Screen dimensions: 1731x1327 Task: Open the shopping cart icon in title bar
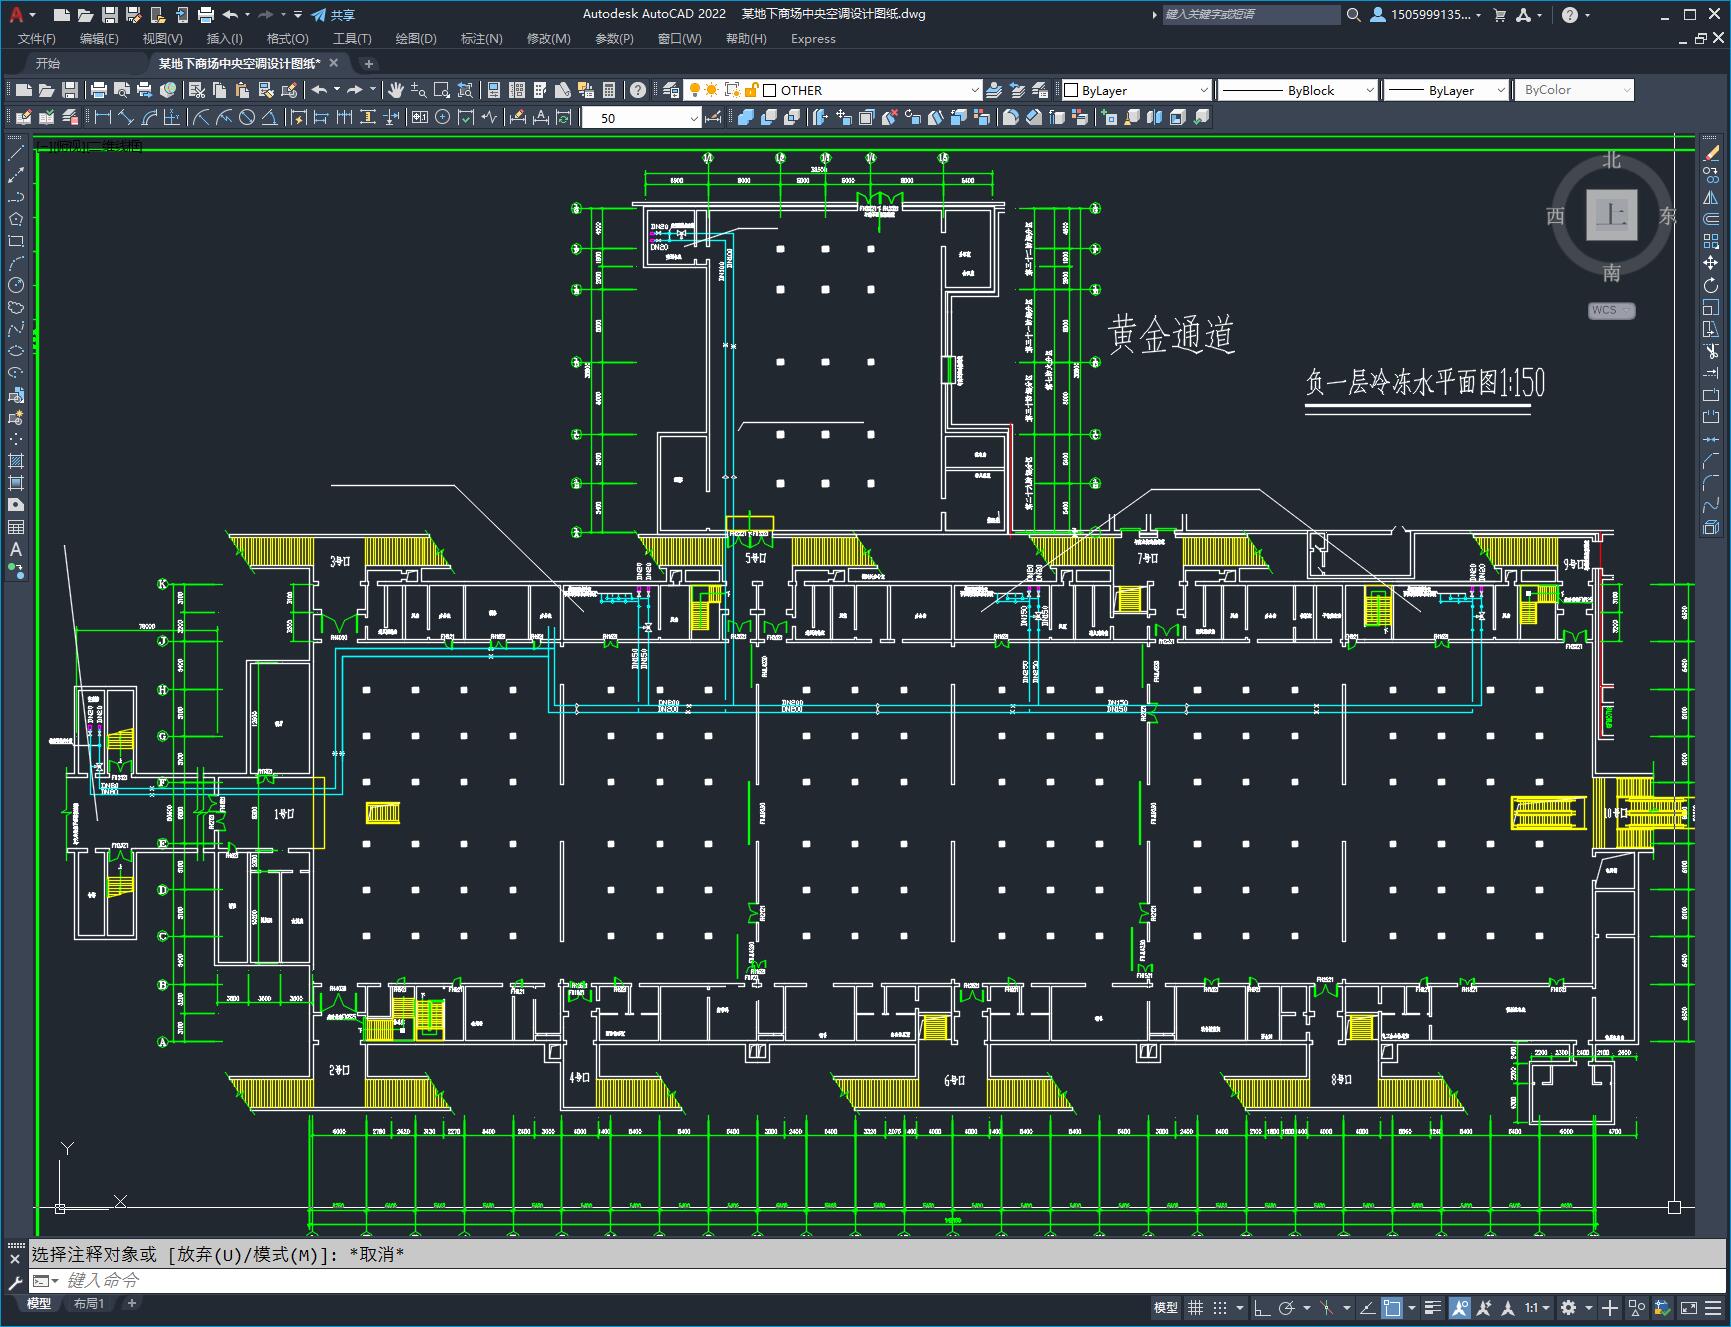pos(1499,15)
